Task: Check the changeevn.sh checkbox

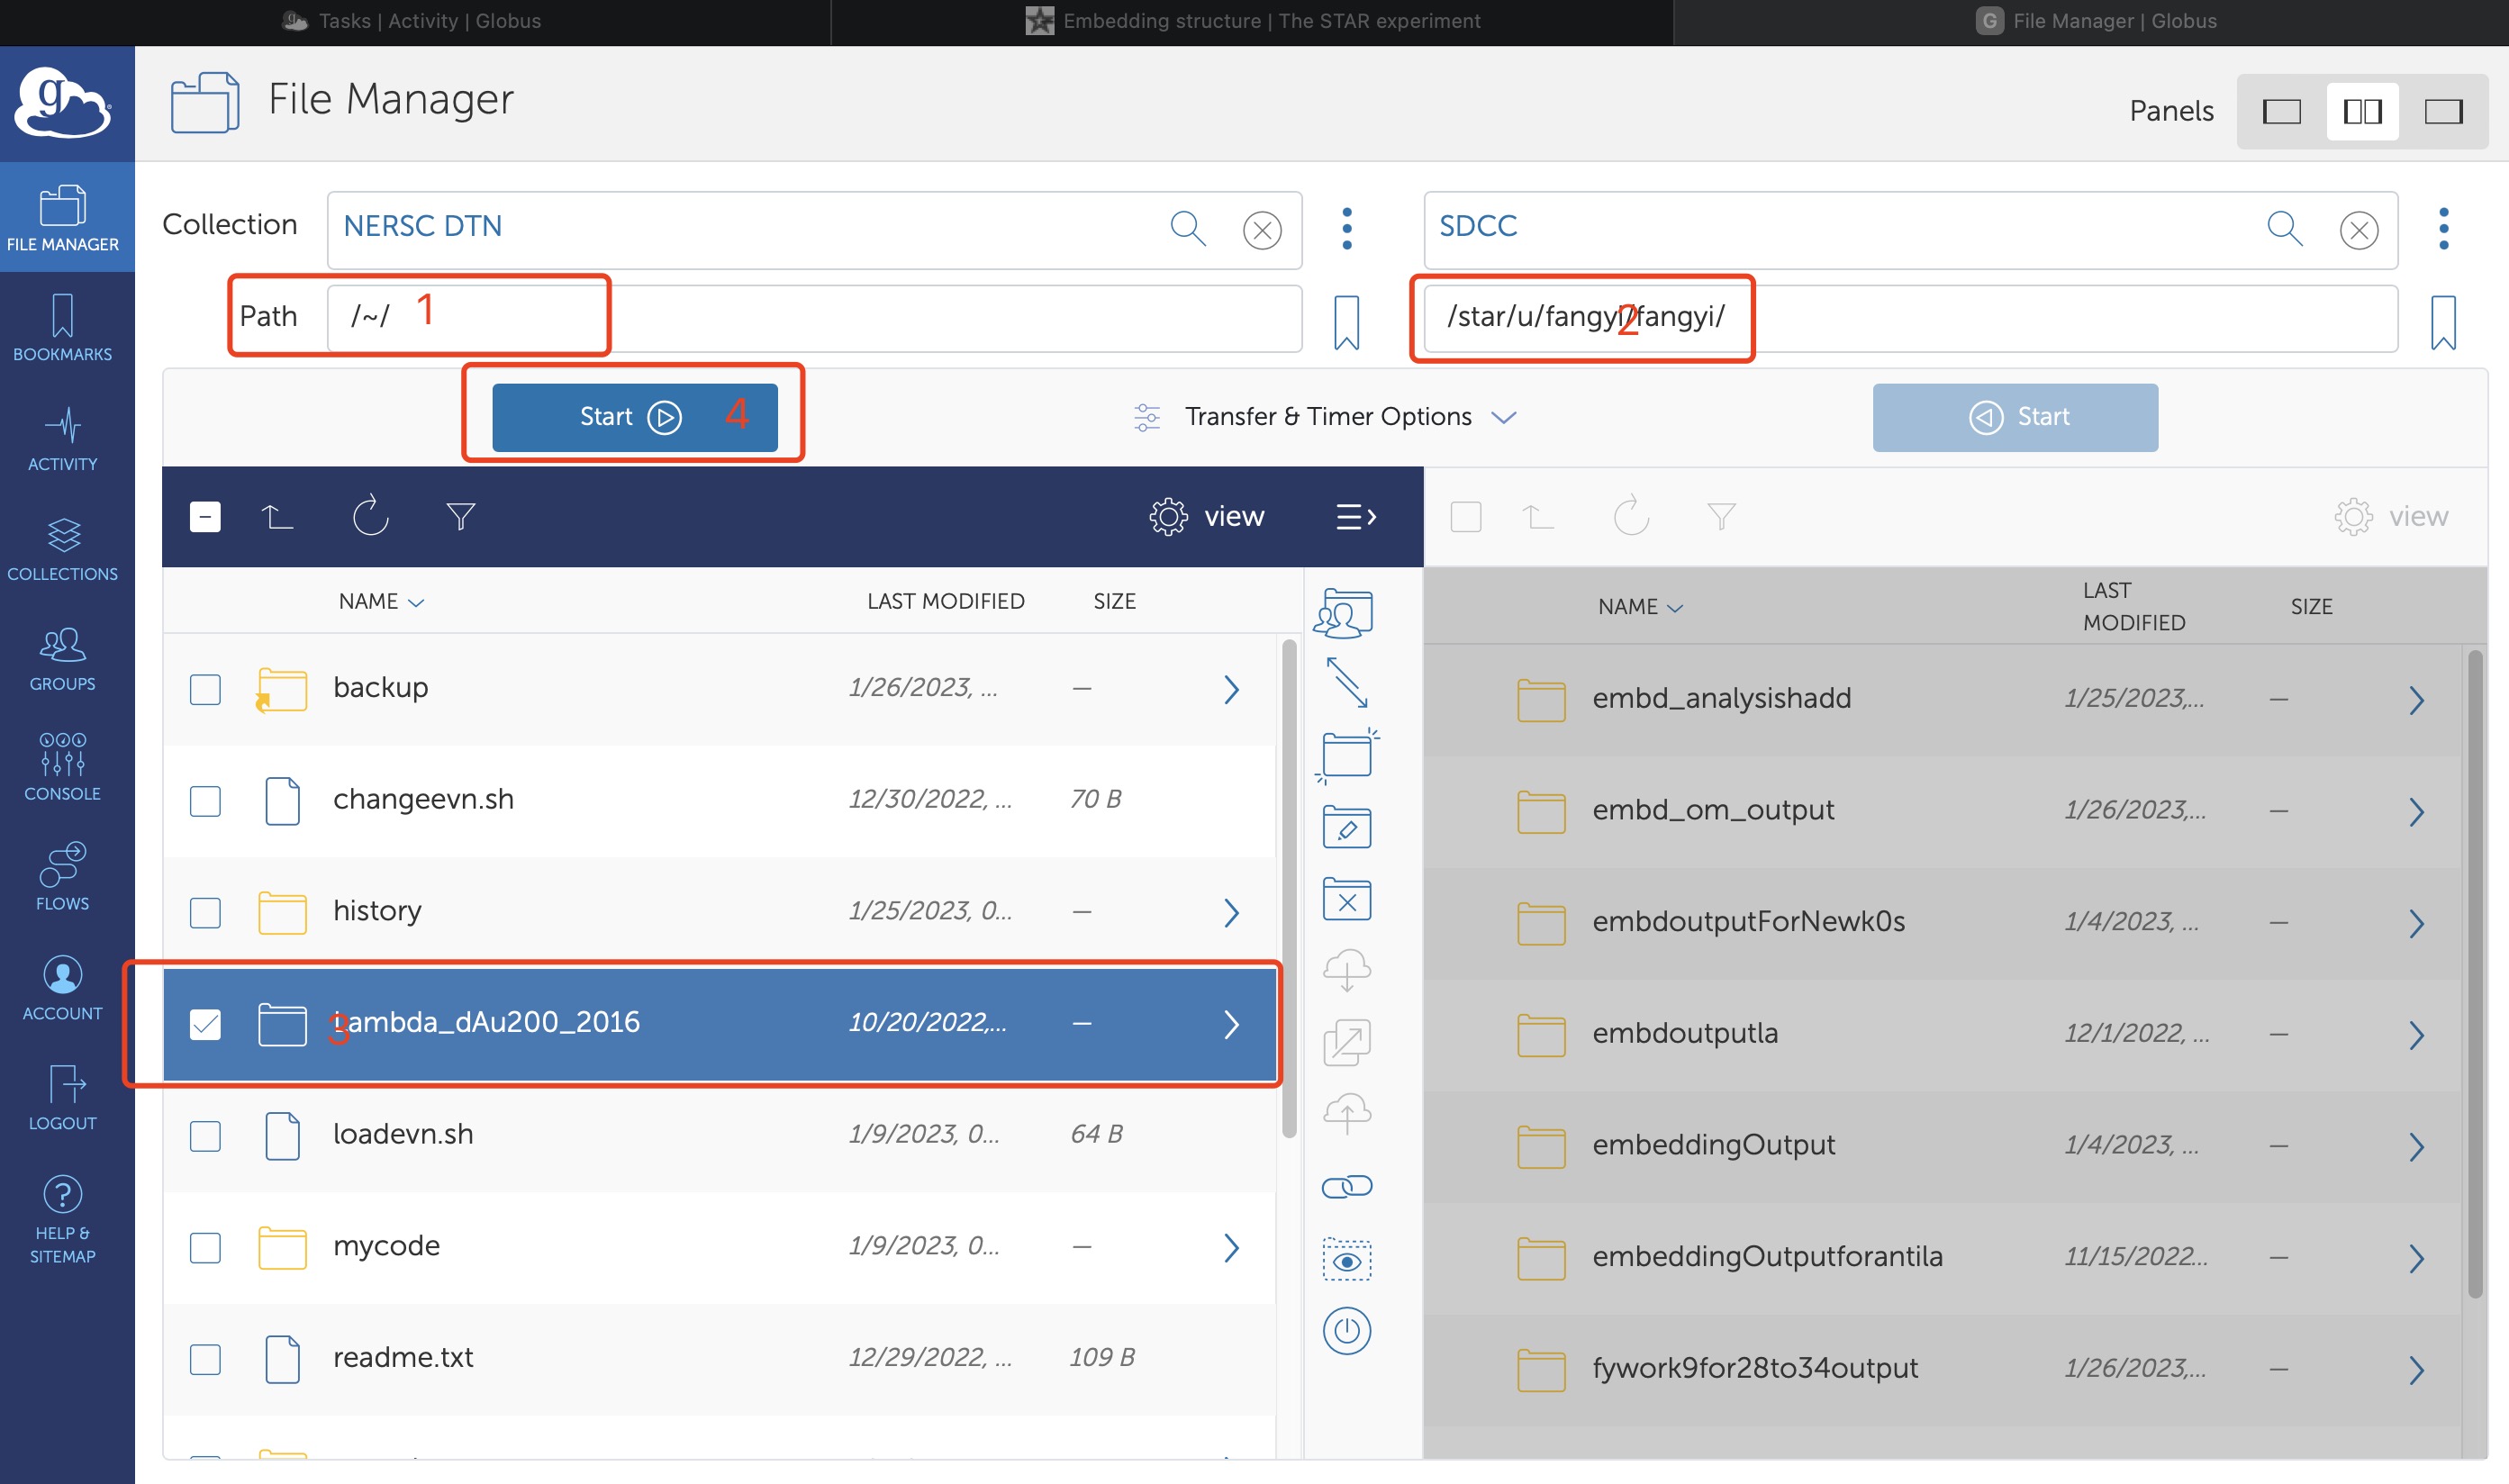Action: pos(205,801)
